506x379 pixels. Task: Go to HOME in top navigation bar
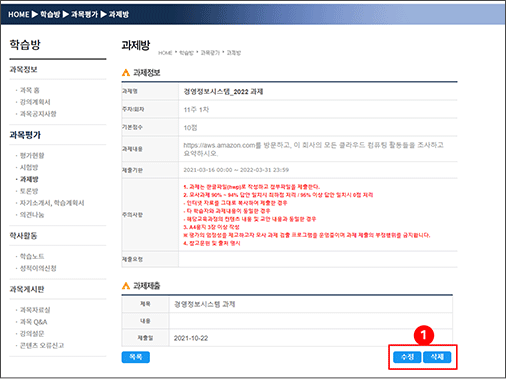point(19,14)
